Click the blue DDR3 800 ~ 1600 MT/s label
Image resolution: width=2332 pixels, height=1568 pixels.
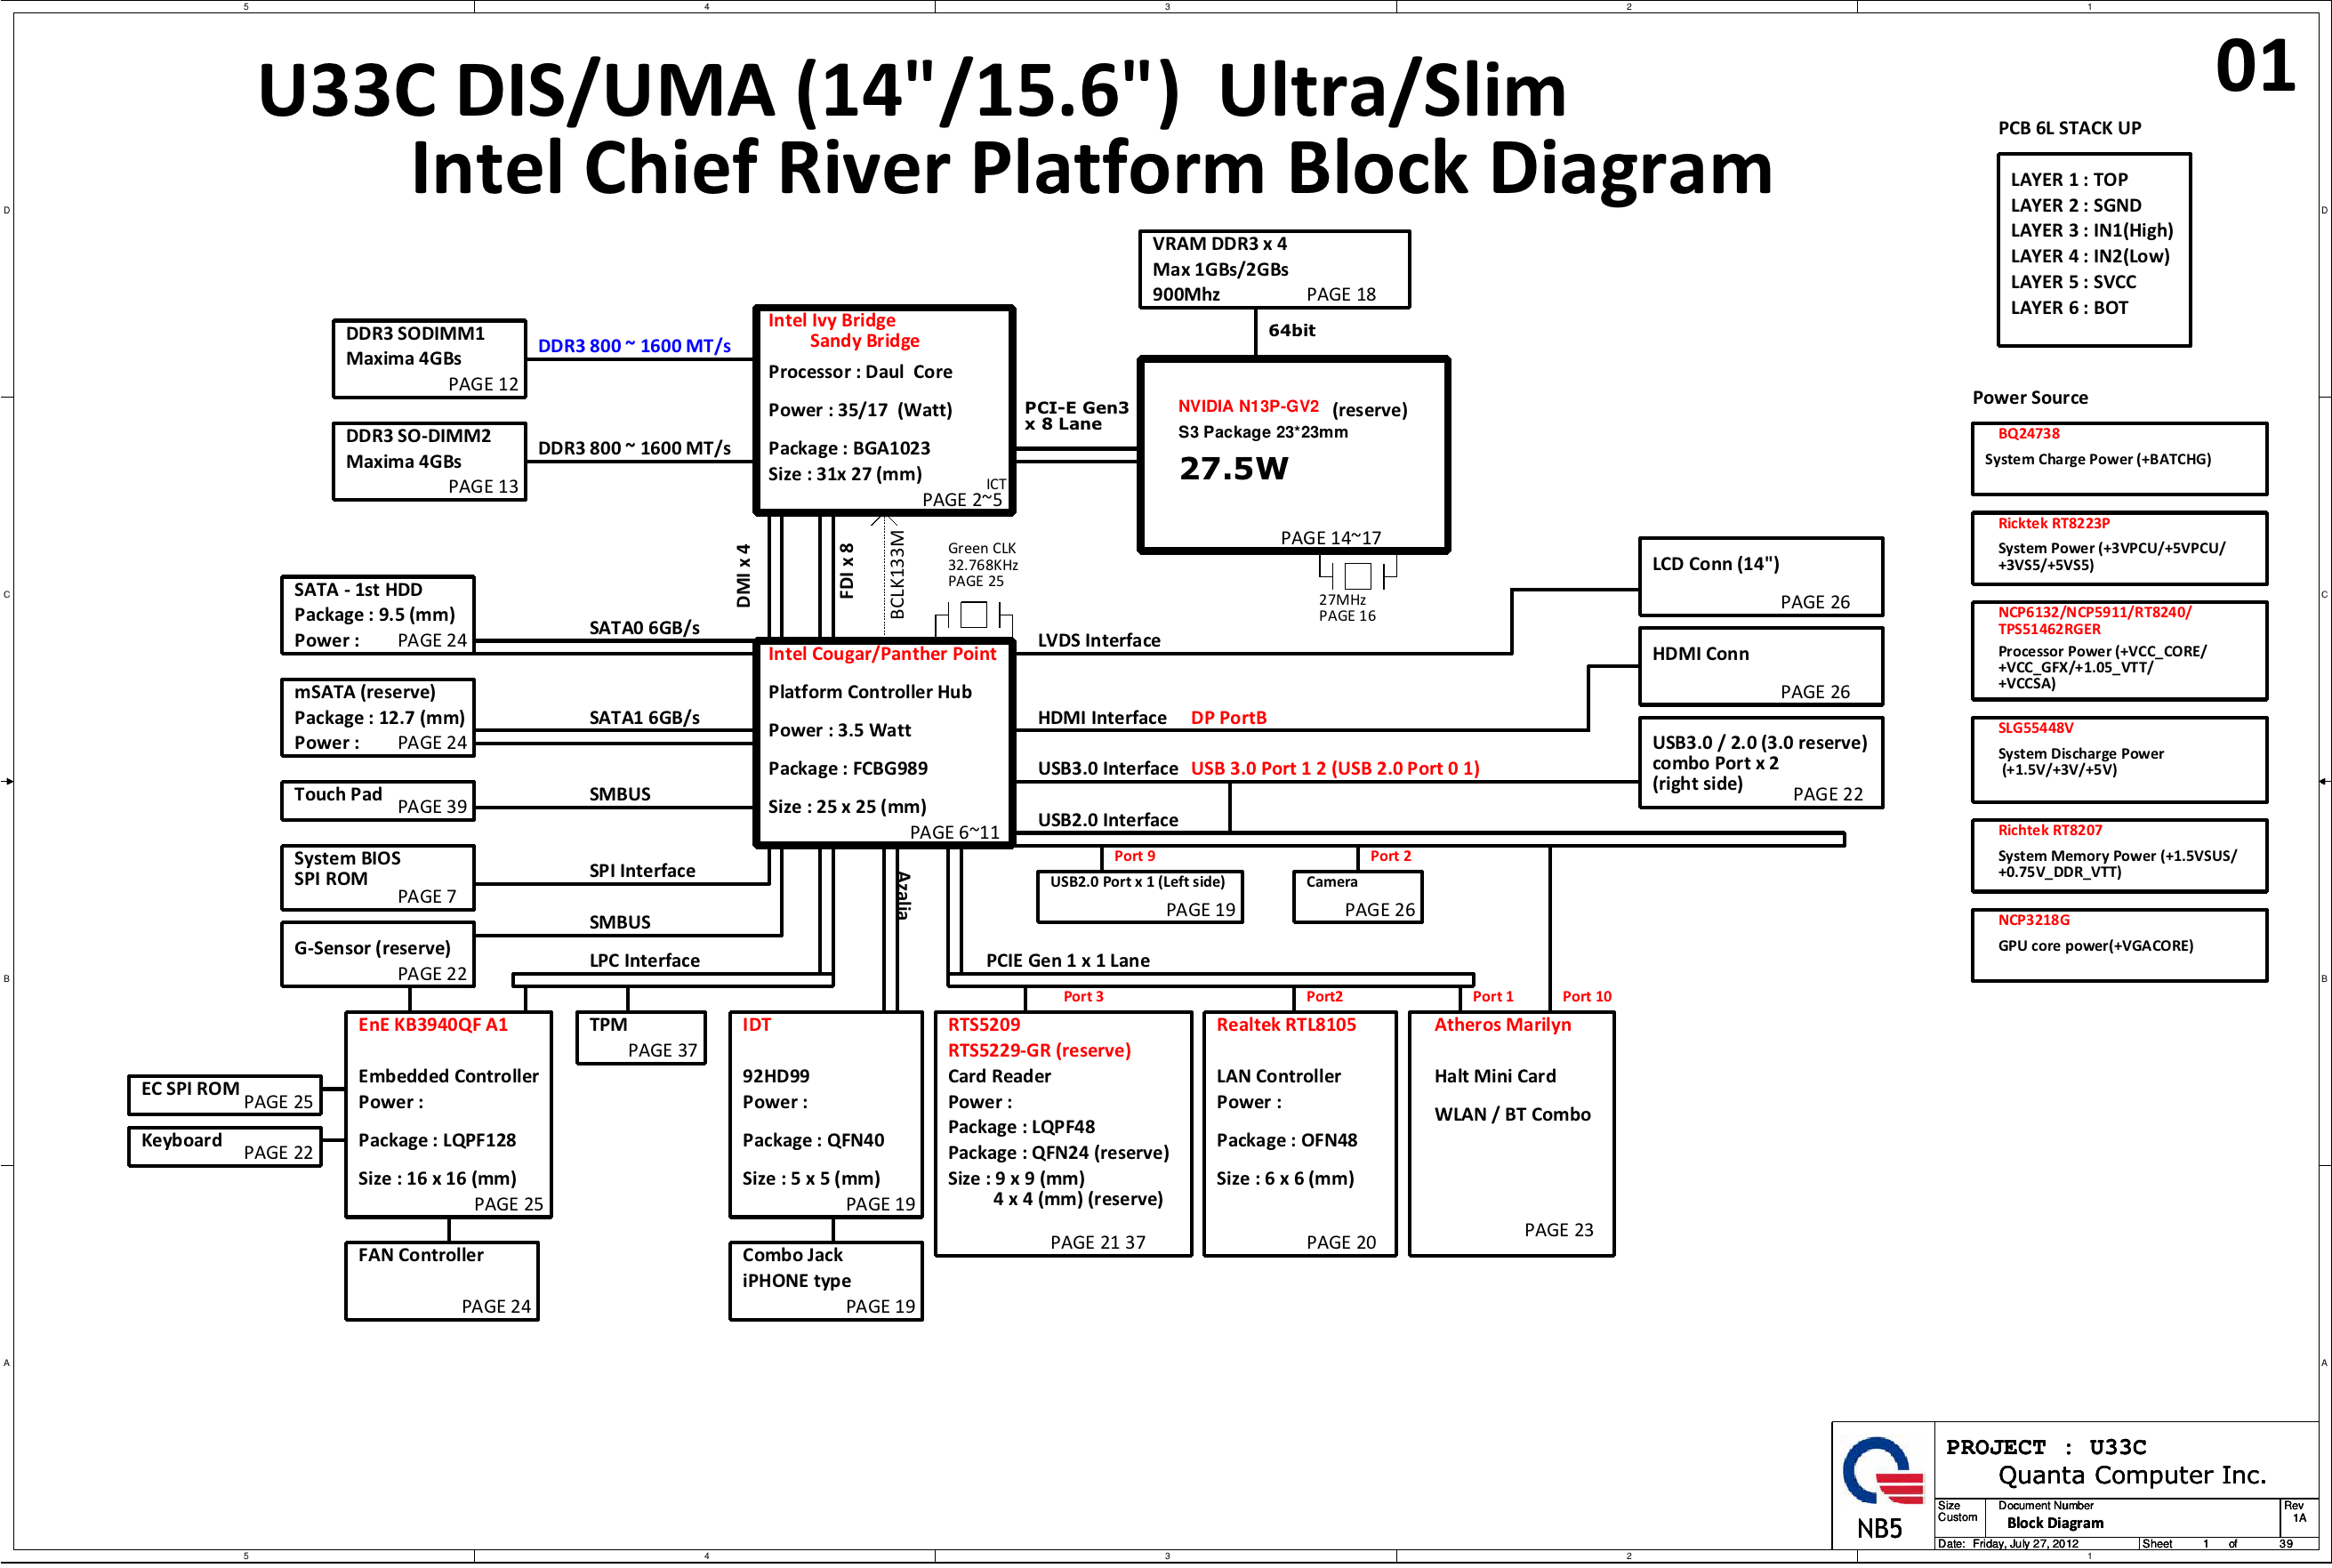tap(634, 346)
